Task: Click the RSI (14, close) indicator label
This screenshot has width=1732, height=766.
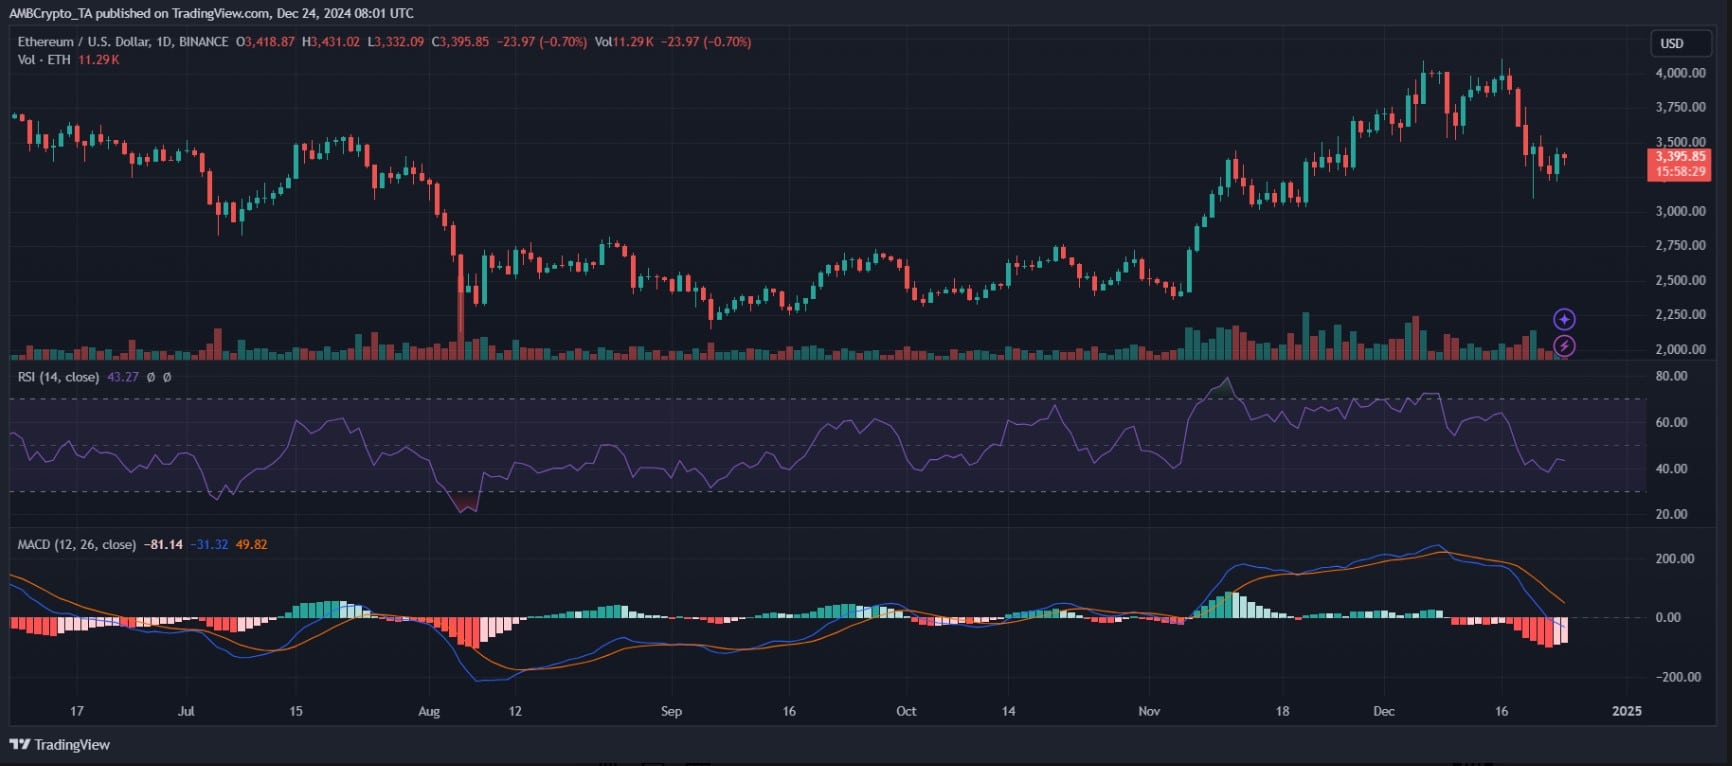Action: pos(58,377)
